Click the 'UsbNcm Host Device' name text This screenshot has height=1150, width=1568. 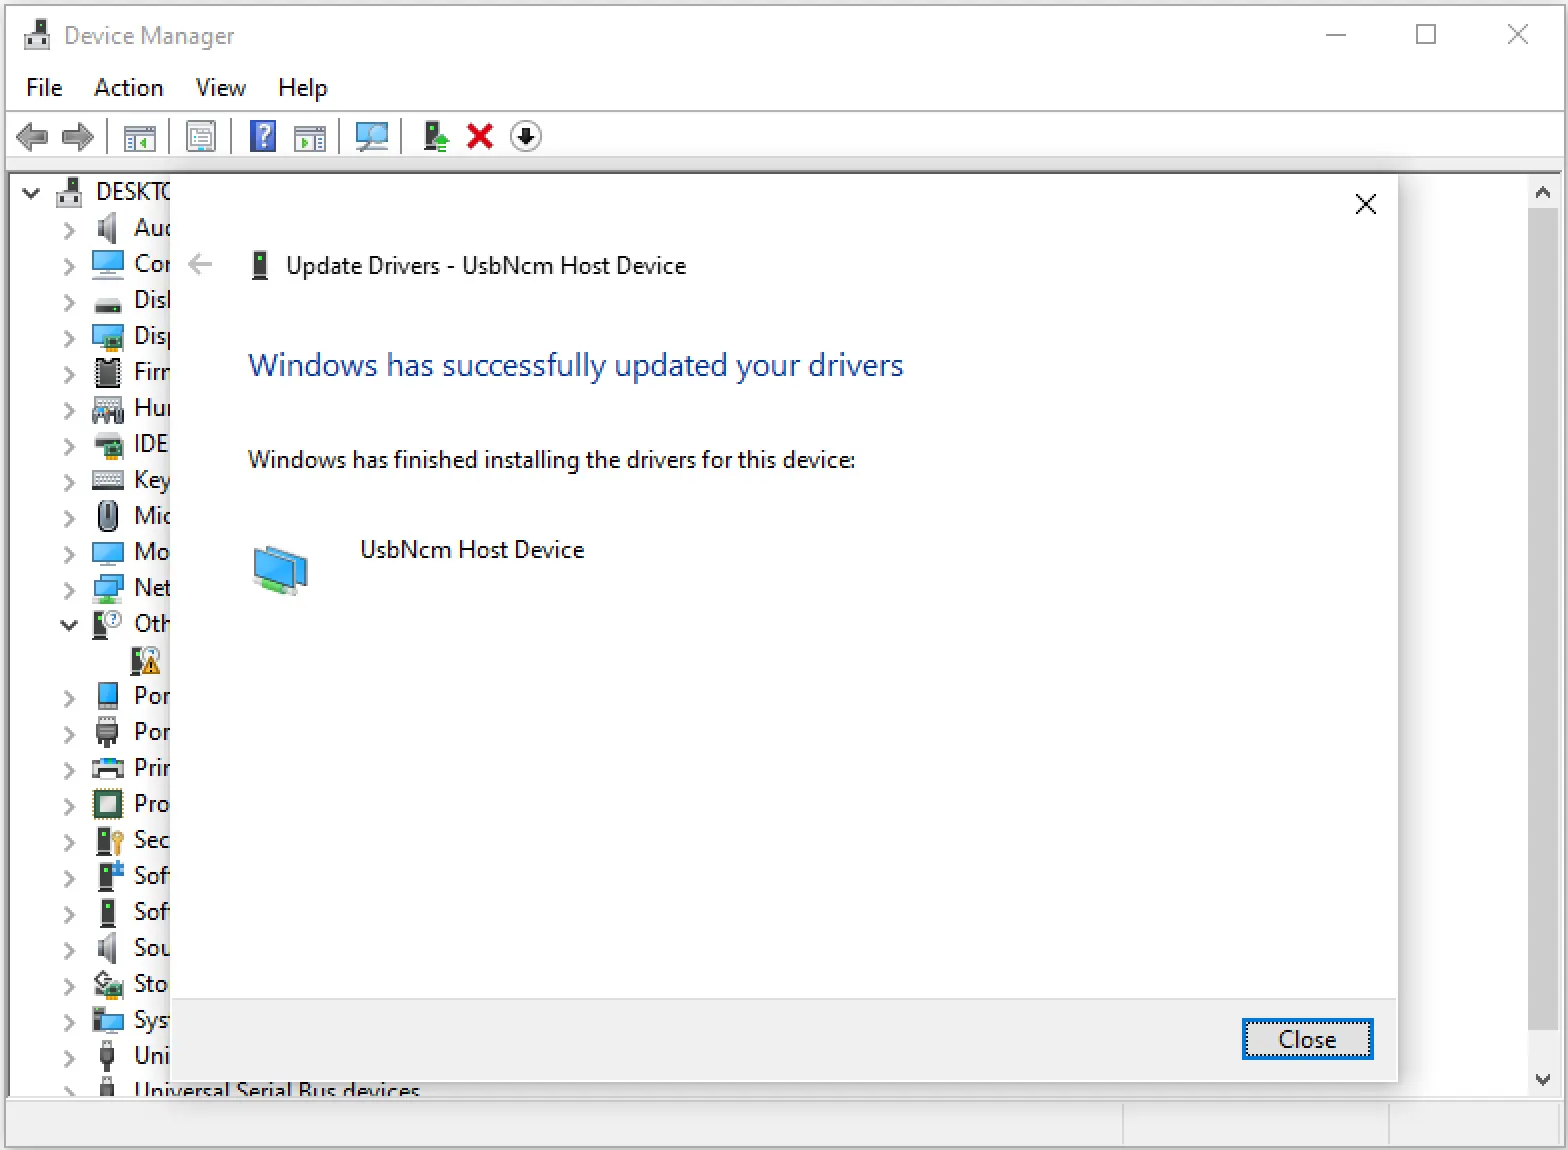(x=472, y=550)
